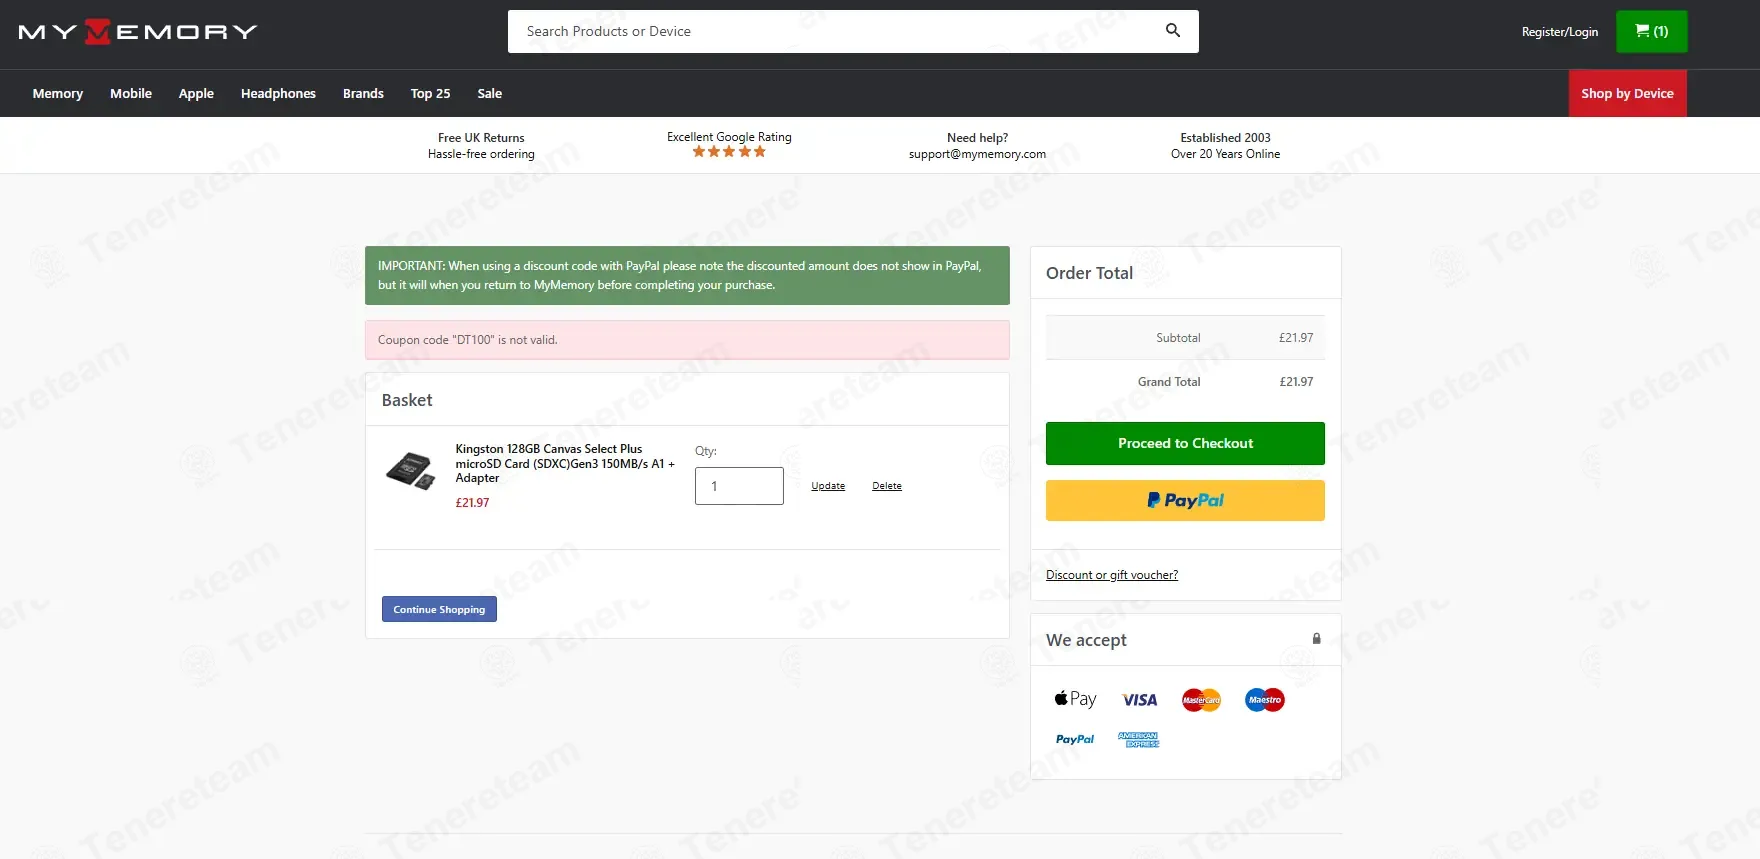Viewport: 1760px width, 859px height.
Task: Click the Order Total heading
Action: point(1089,273)
